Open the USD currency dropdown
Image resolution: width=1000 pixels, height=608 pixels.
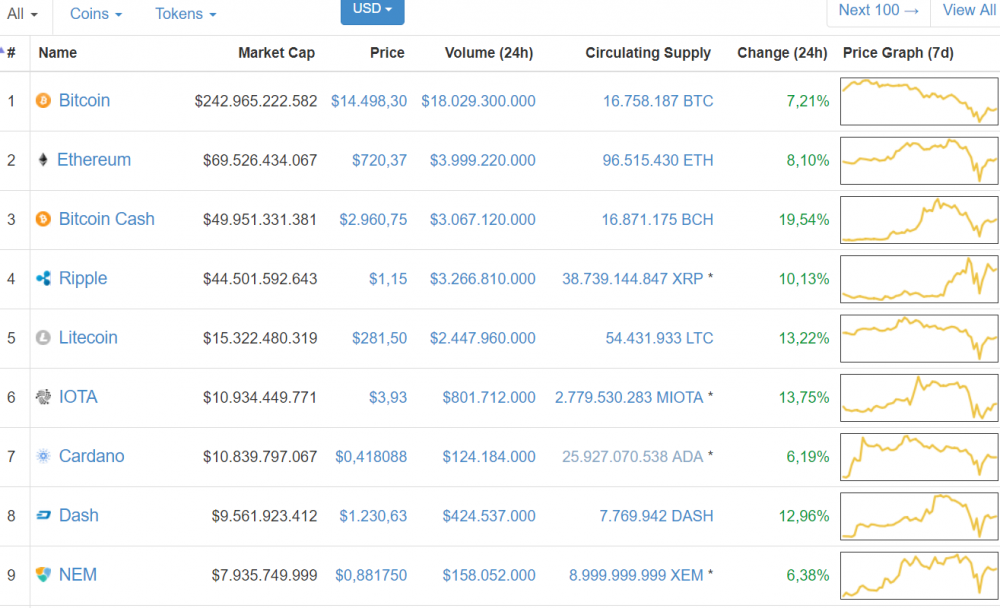tap(372, 9)
